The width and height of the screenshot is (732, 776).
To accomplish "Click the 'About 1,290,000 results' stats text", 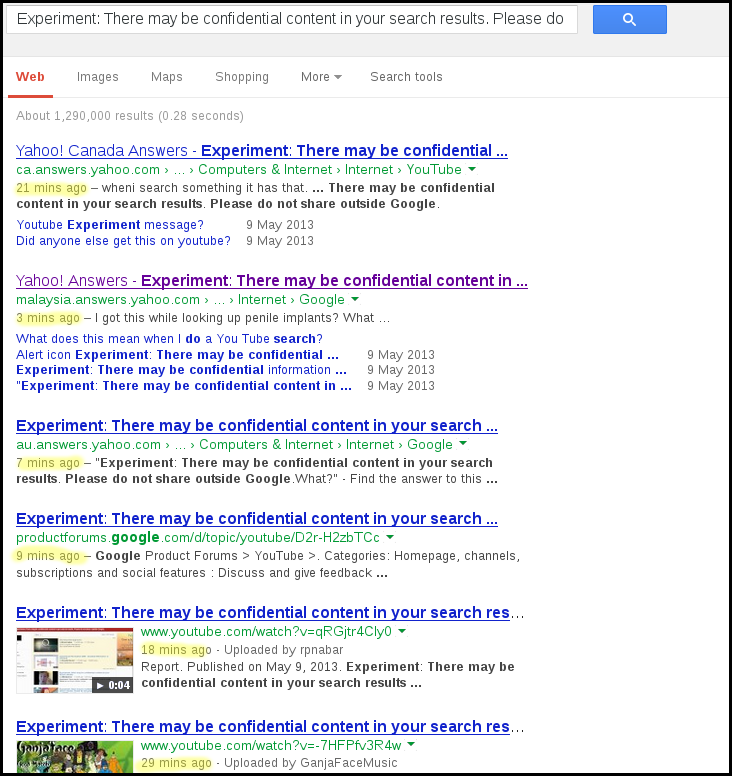I will (130, 116).
